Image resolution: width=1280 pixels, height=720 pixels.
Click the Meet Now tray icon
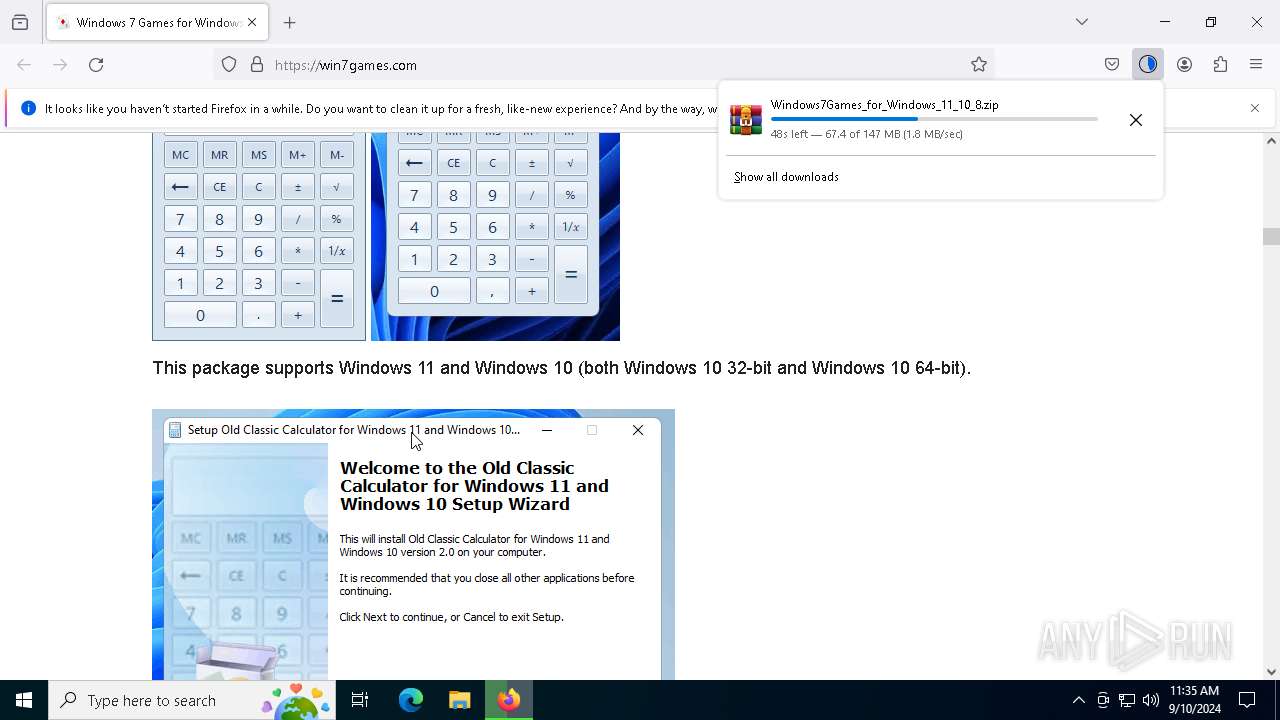[1103, 700]
